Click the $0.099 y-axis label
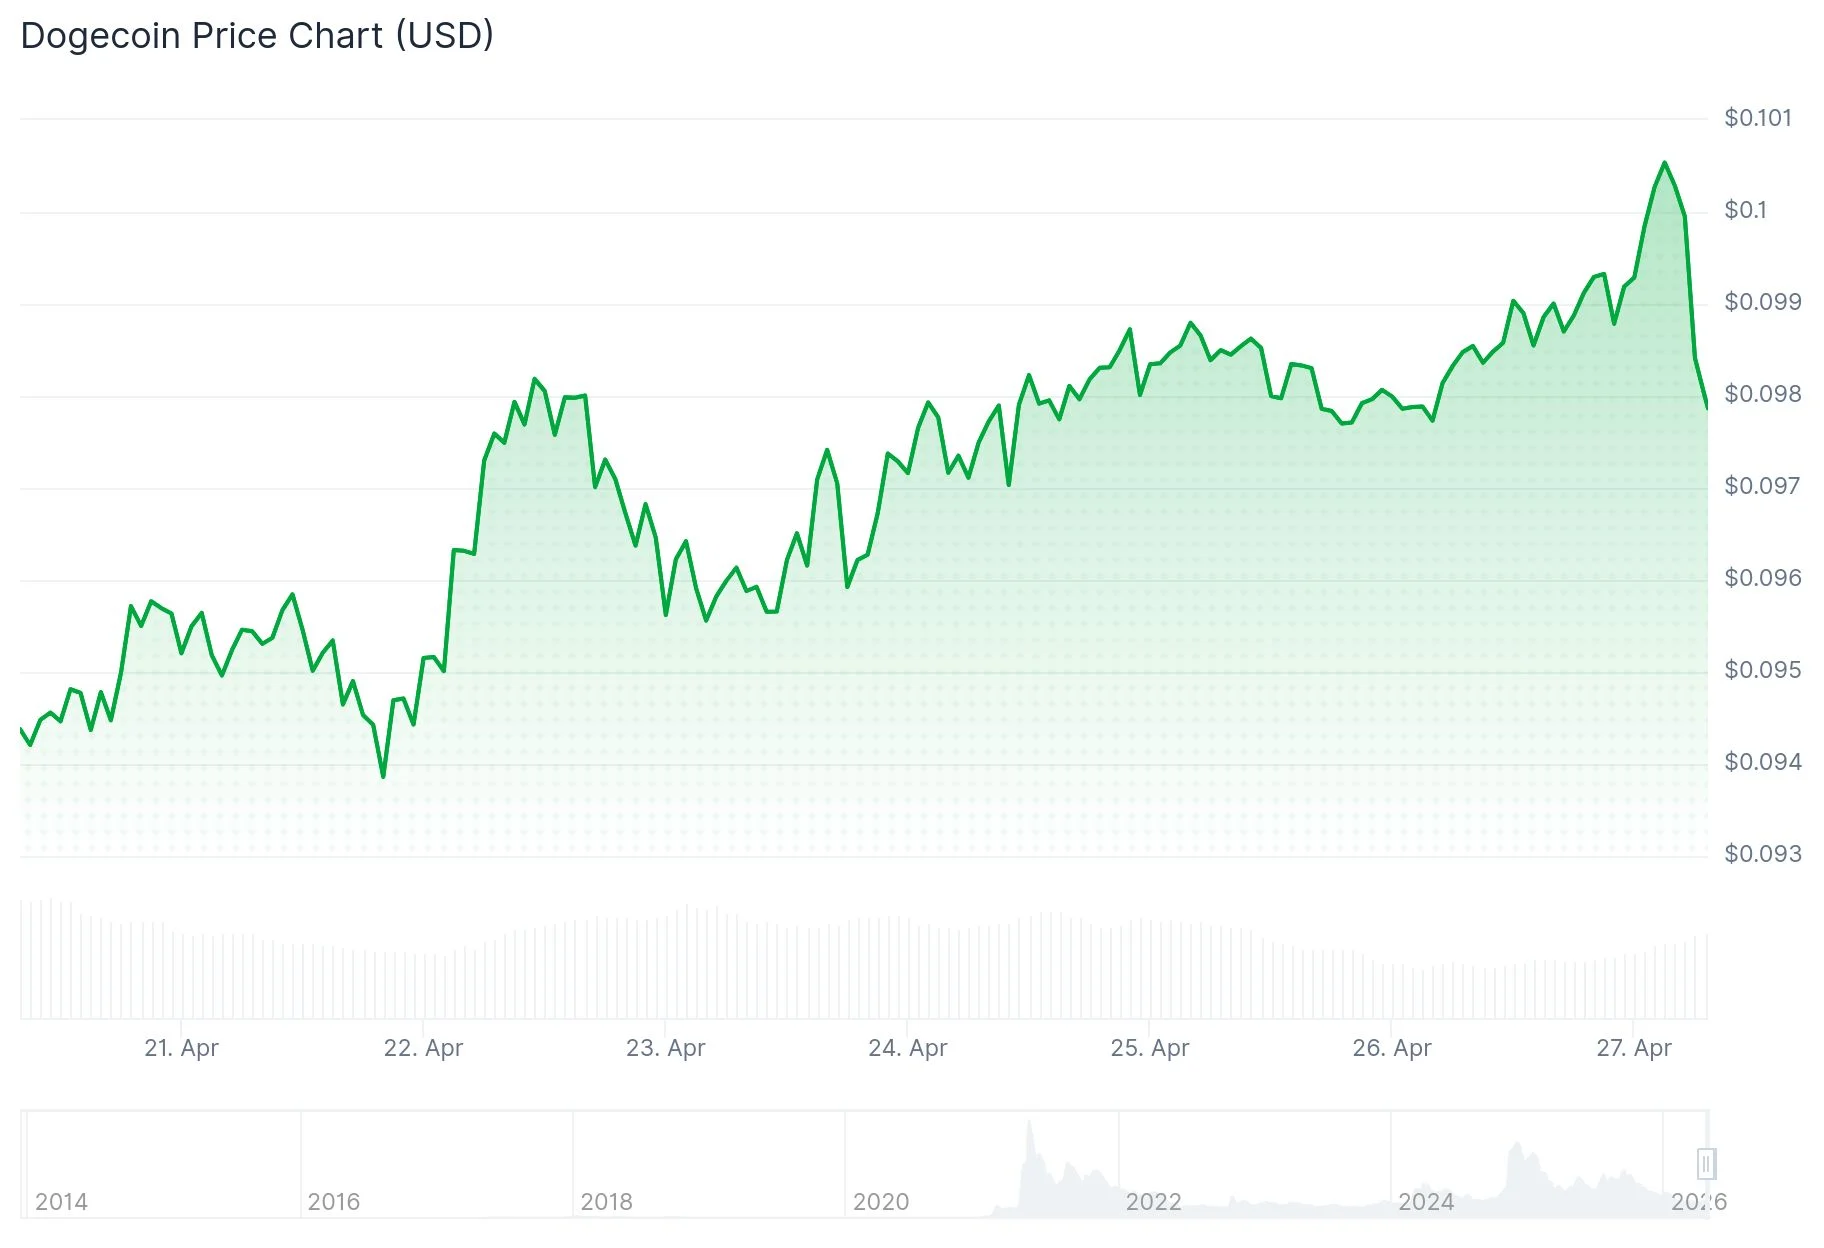Viewport: 1824px width, 1248px height. [x=1762, y=302]
